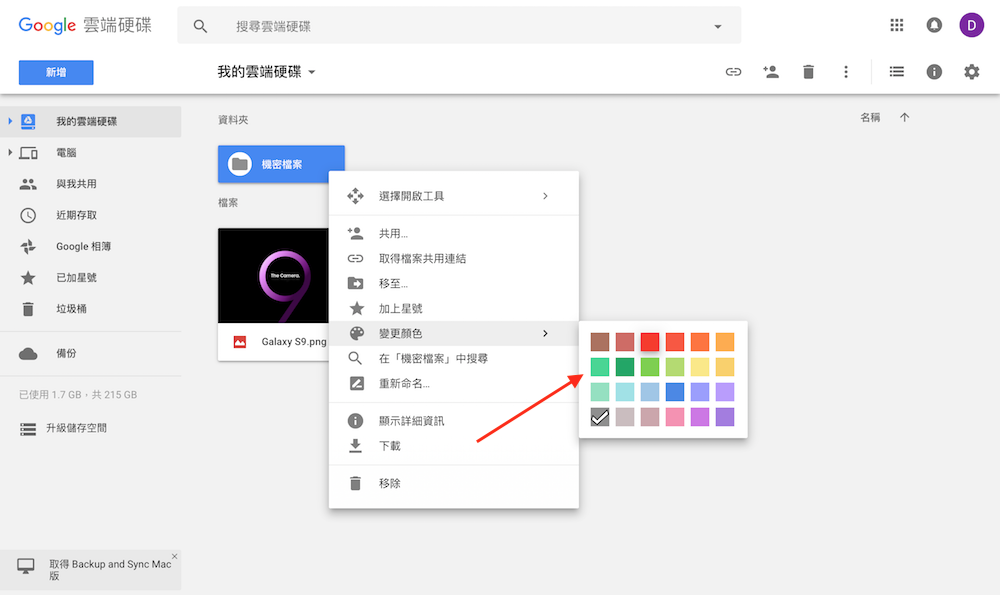1000x595 pixels.
Task: Open the Google apps grid icon
Action: point(896,24)
